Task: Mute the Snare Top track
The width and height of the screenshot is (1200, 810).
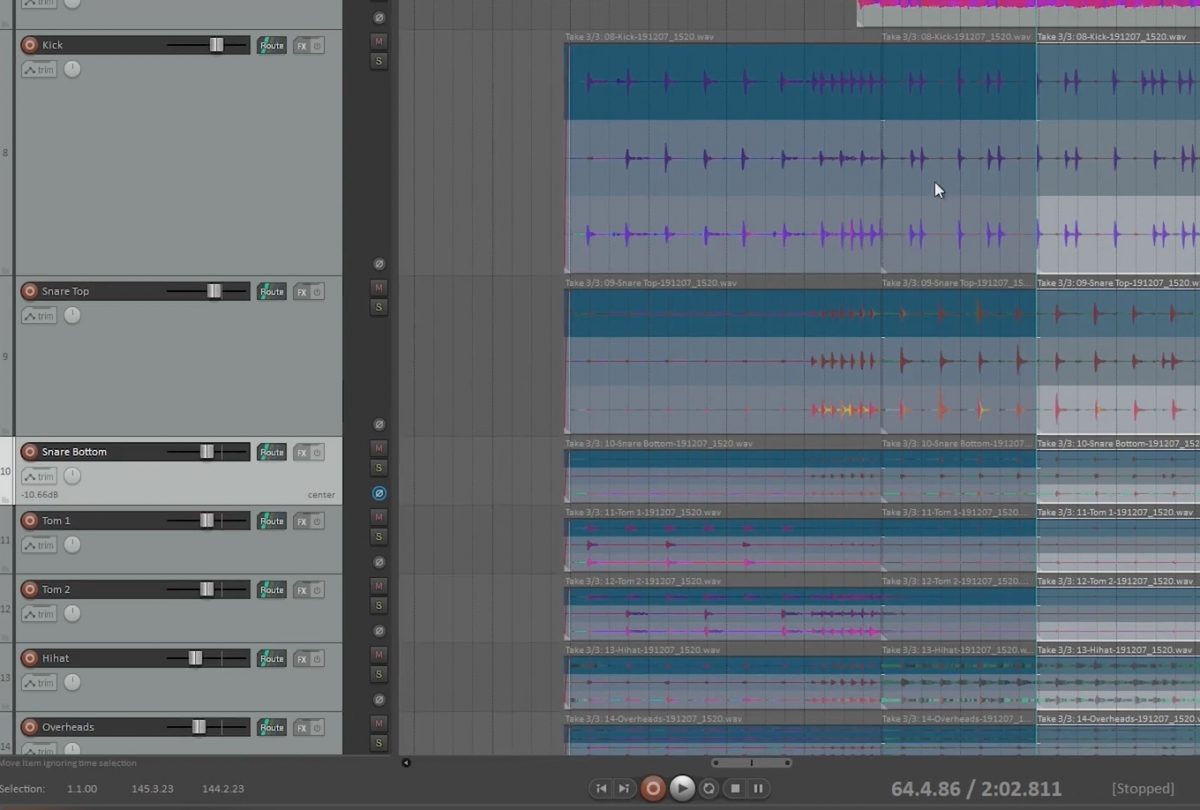Action: [x=379, y=287]
